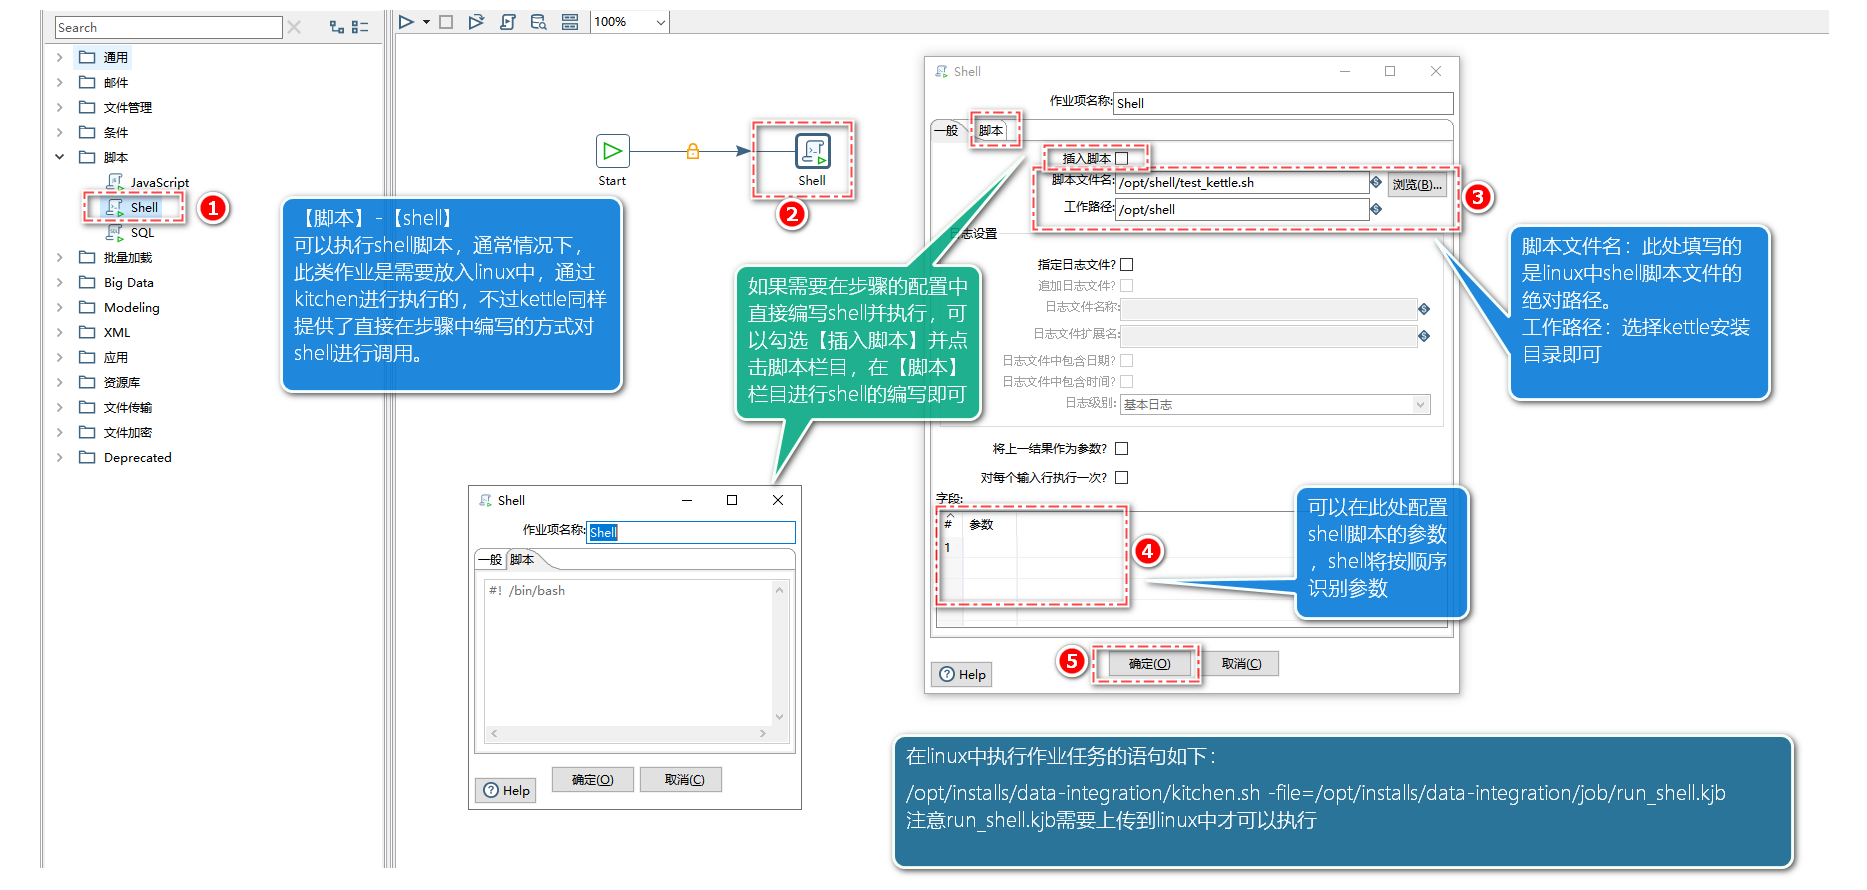The width and height of the screenshot is (1867, 890).
Task: Open the 日志级别 combo box
Action: coord(1275,404)
